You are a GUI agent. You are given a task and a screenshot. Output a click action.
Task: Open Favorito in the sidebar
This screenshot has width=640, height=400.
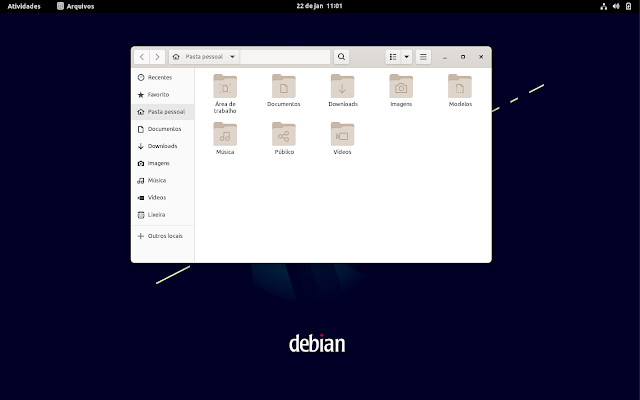pyautogui.click(x=163, y=95)
